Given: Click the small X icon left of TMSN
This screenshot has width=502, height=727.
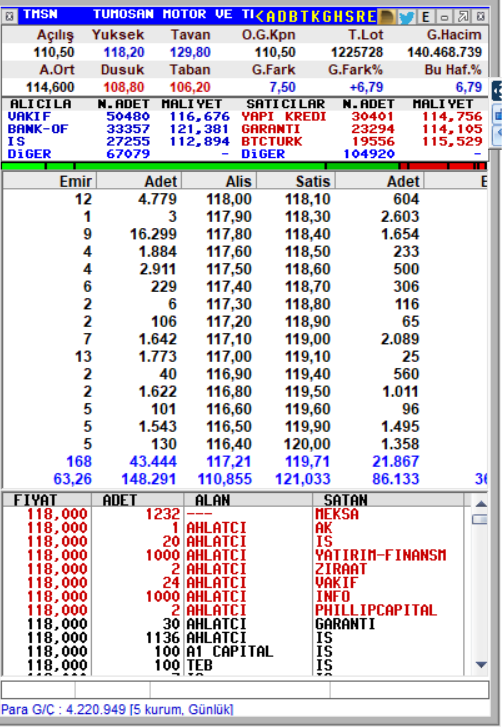Looking at the screenshot, I should click(x=9, y=17).
